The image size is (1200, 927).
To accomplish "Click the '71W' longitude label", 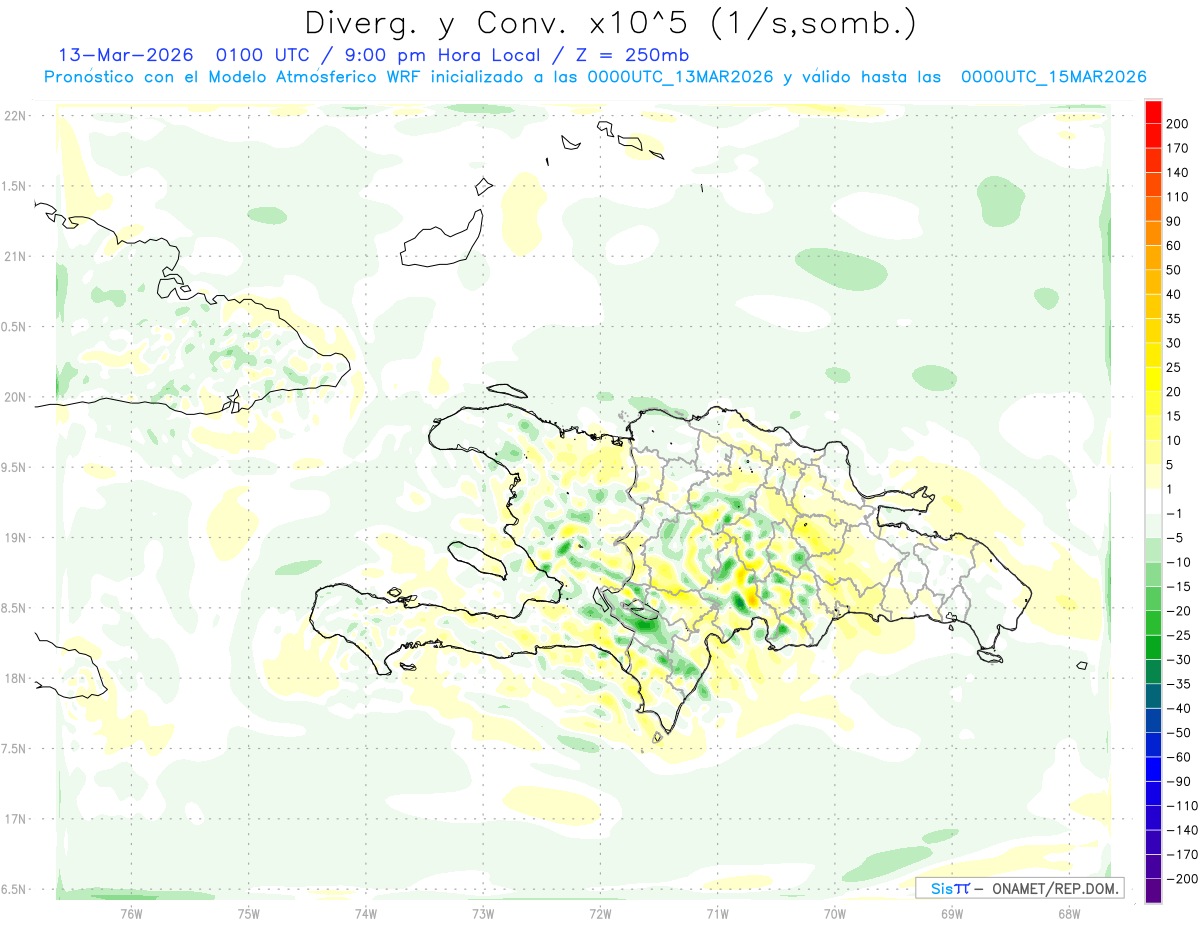I will [x=717, y=913].
